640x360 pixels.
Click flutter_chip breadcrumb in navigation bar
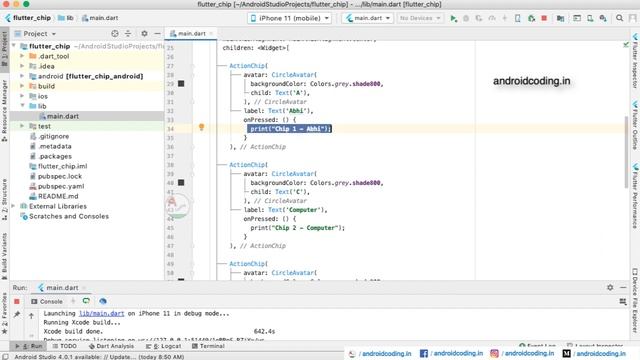point(28,18)
